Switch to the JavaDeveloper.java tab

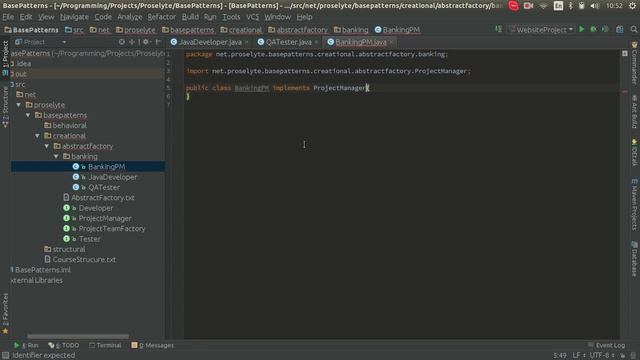tap(210, 42)
